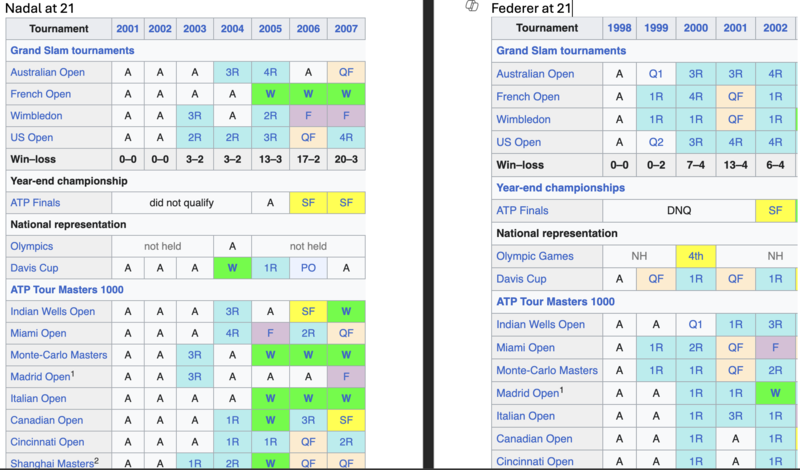Follow ATP Tour Masters 1000 link in Federer's table
This screenshot has width=800, height=470.
[x=556, y=302]
